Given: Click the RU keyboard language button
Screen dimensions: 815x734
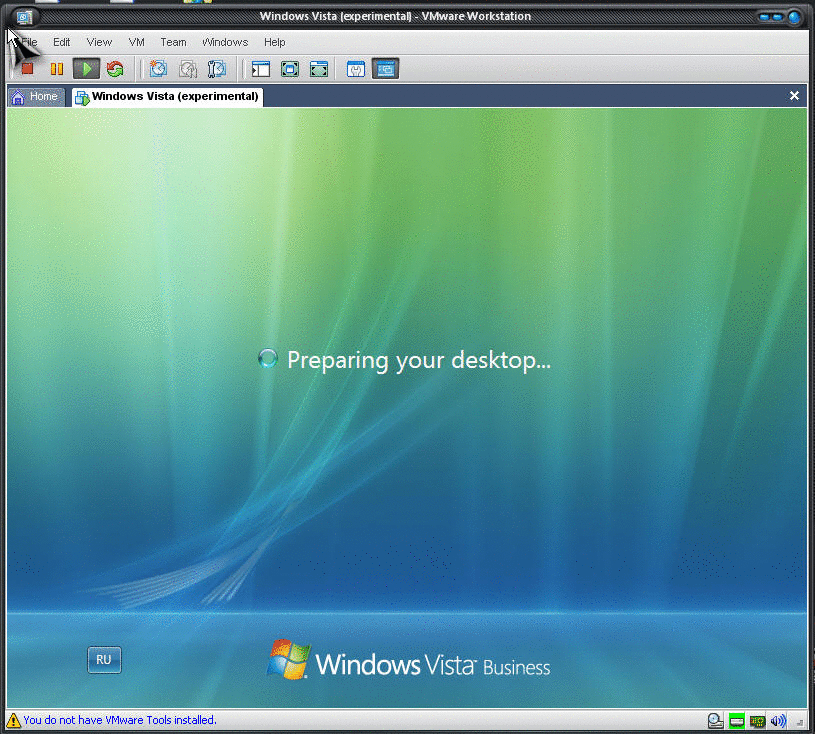Looking at the screenshot, I should [104, 660].
